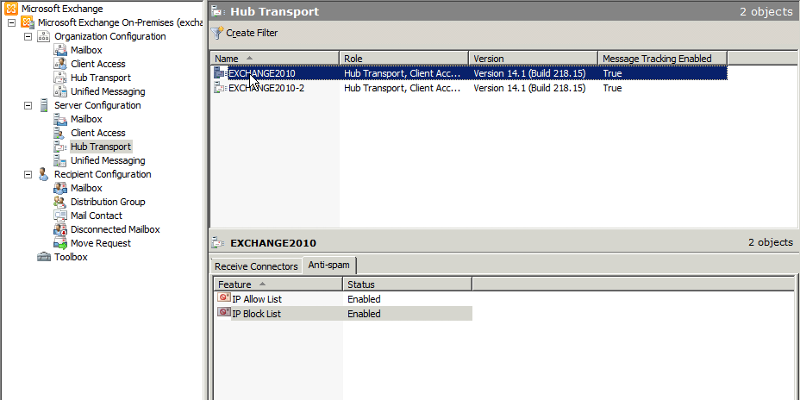Switch to the Receive Connectors tab
Image resolution: width=800 pixels, height=400 pixels.
point(256,266)
